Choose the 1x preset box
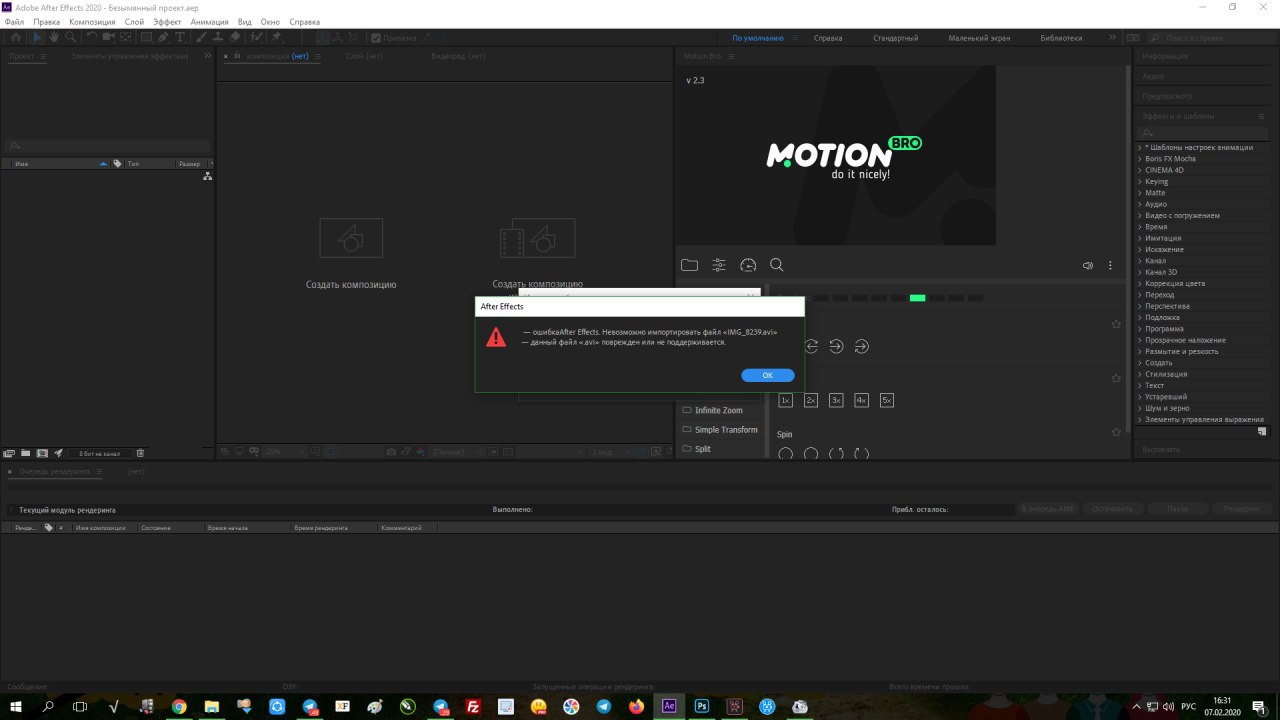The width and height of the screenshot is (1280, 720). [785, 400]
